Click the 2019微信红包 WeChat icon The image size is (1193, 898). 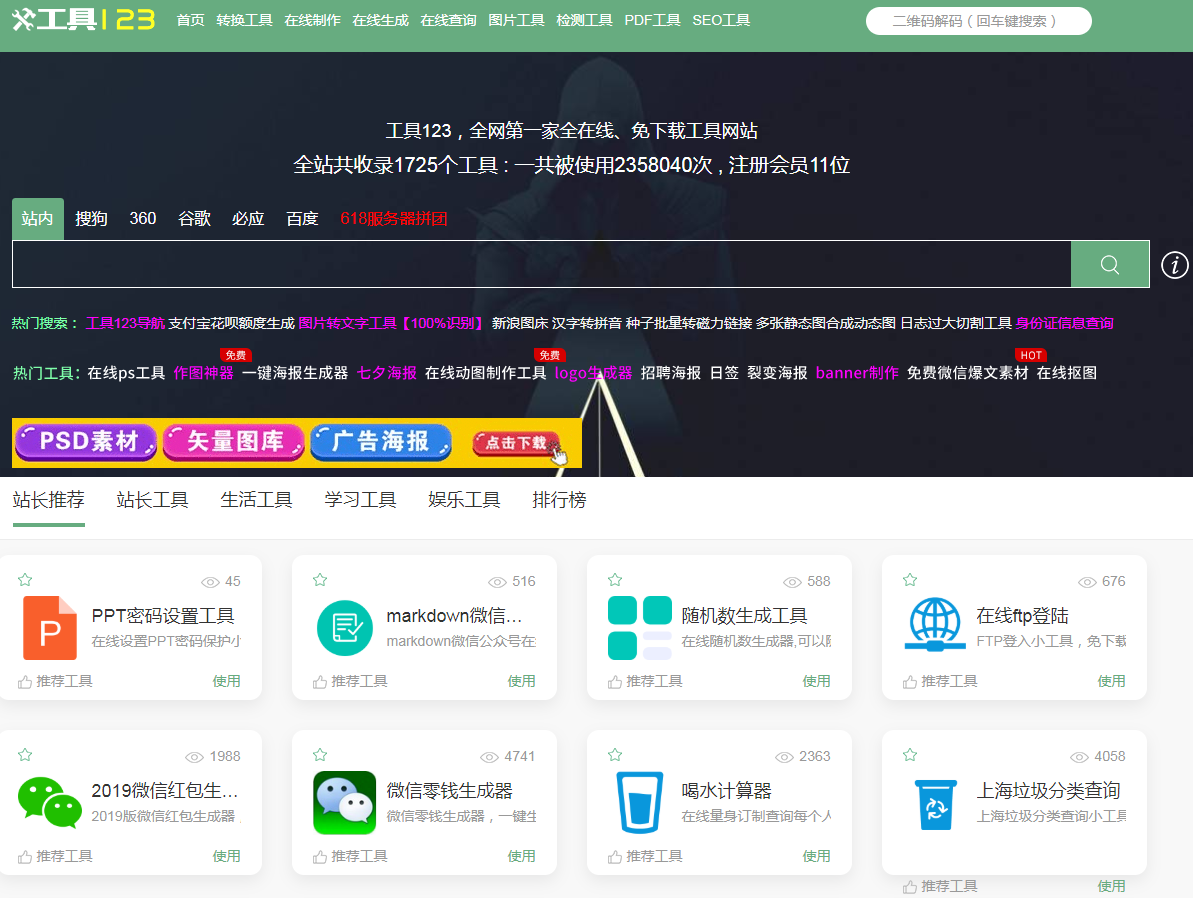50,802
